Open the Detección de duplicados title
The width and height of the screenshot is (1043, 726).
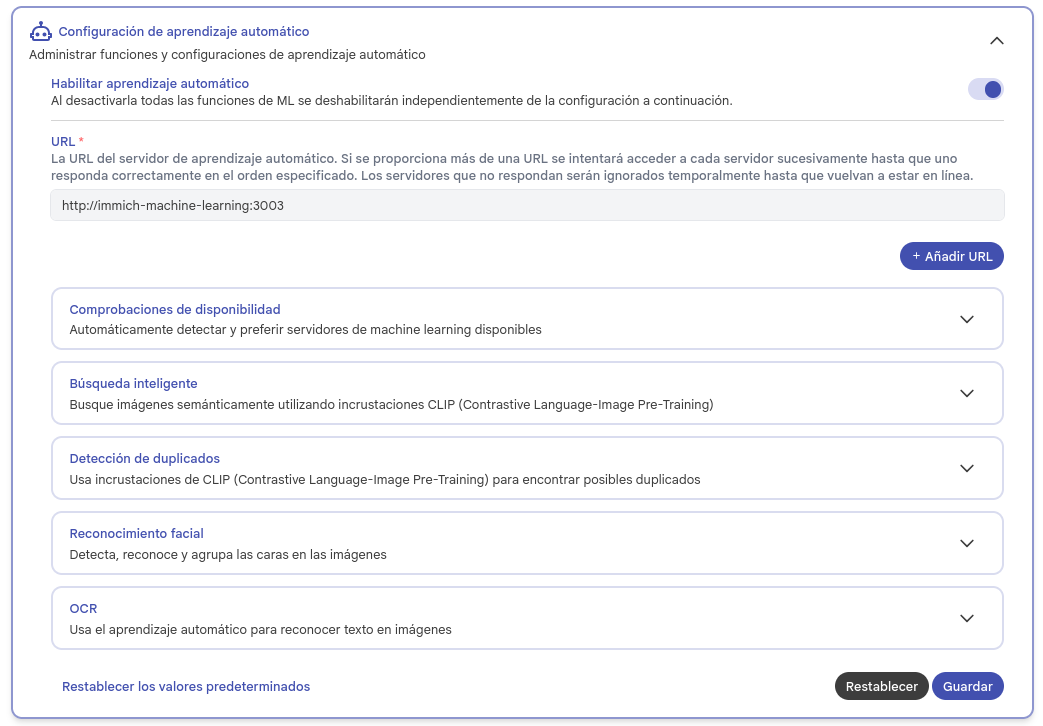coord(144,459)
